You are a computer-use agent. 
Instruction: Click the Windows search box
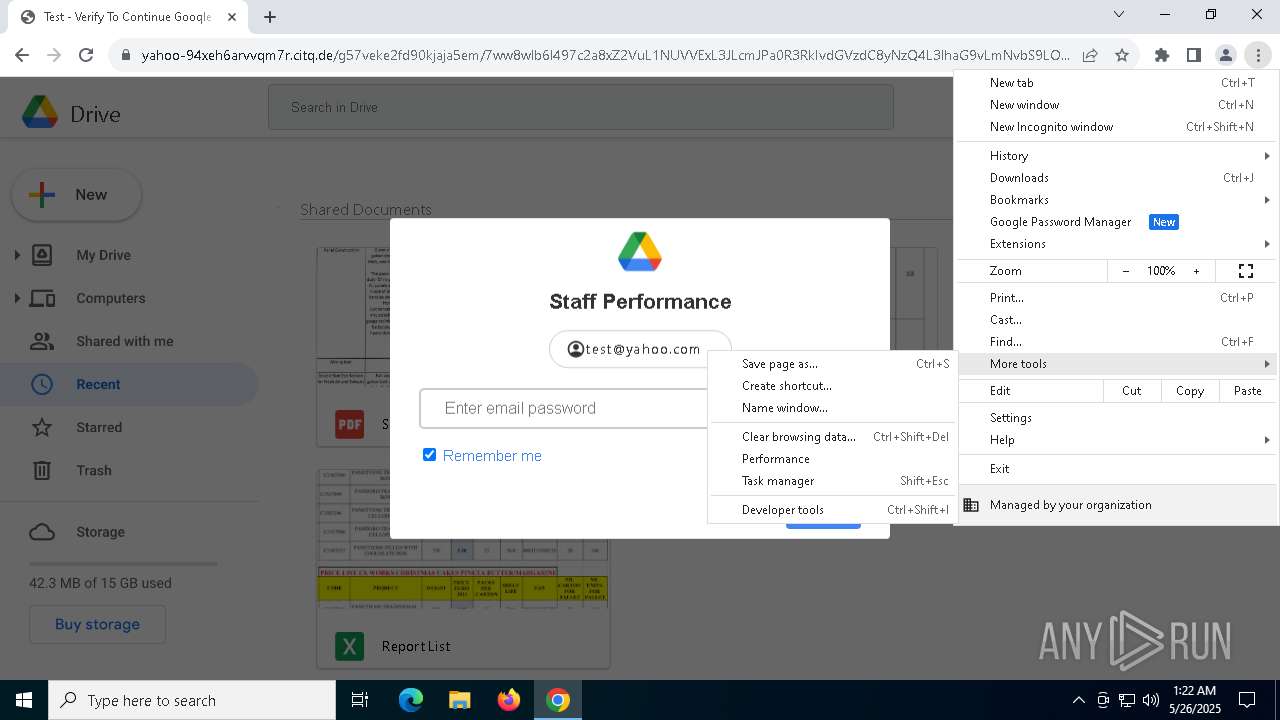192,700
